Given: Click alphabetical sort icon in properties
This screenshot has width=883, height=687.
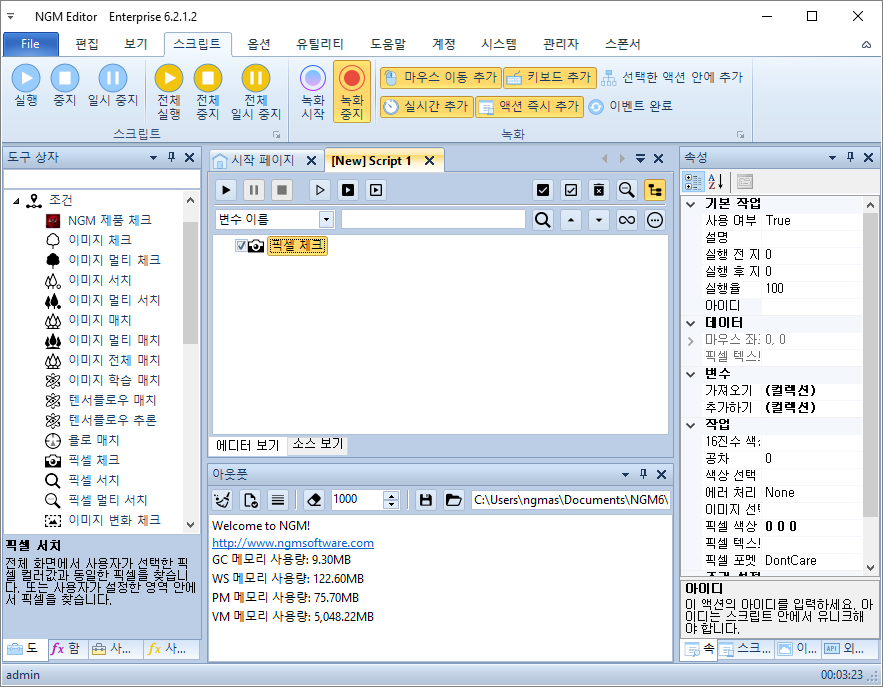Looking at the screenshot, I should (x=716, y=182).
